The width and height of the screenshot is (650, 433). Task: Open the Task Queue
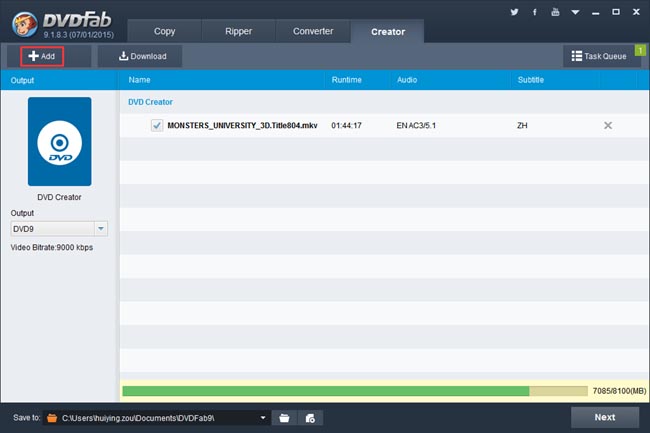pos(599,56)
